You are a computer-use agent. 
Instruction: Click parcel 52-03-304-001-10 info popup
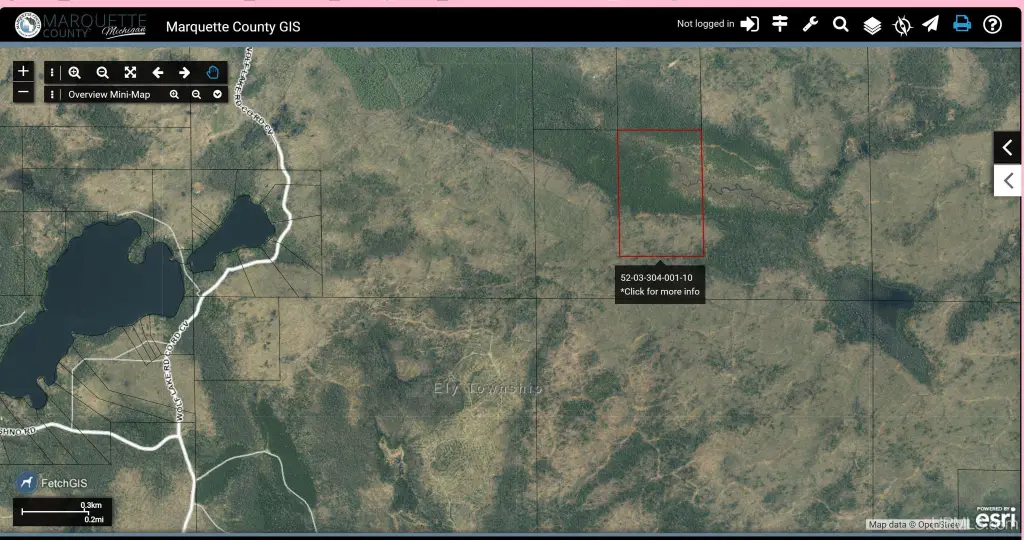coord(660,285)
